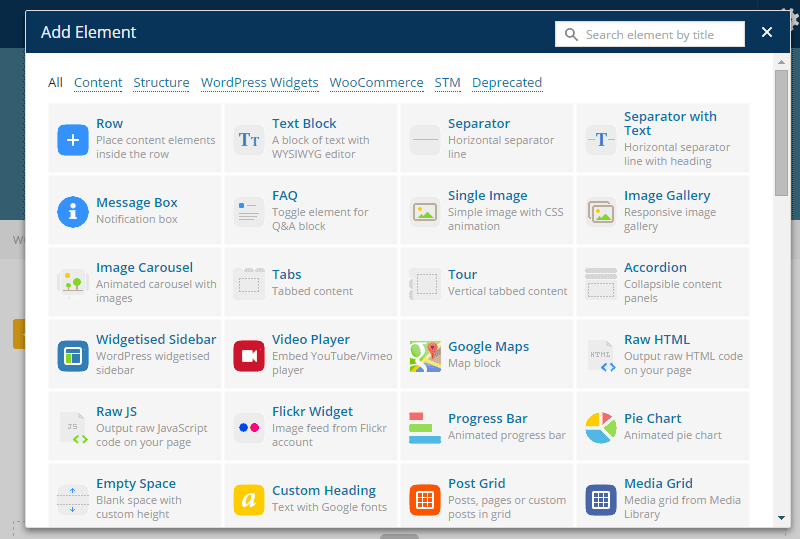Select the Image Carousel icon
Viewport: 800px width, 539px height.
click(x=73, y=283)
